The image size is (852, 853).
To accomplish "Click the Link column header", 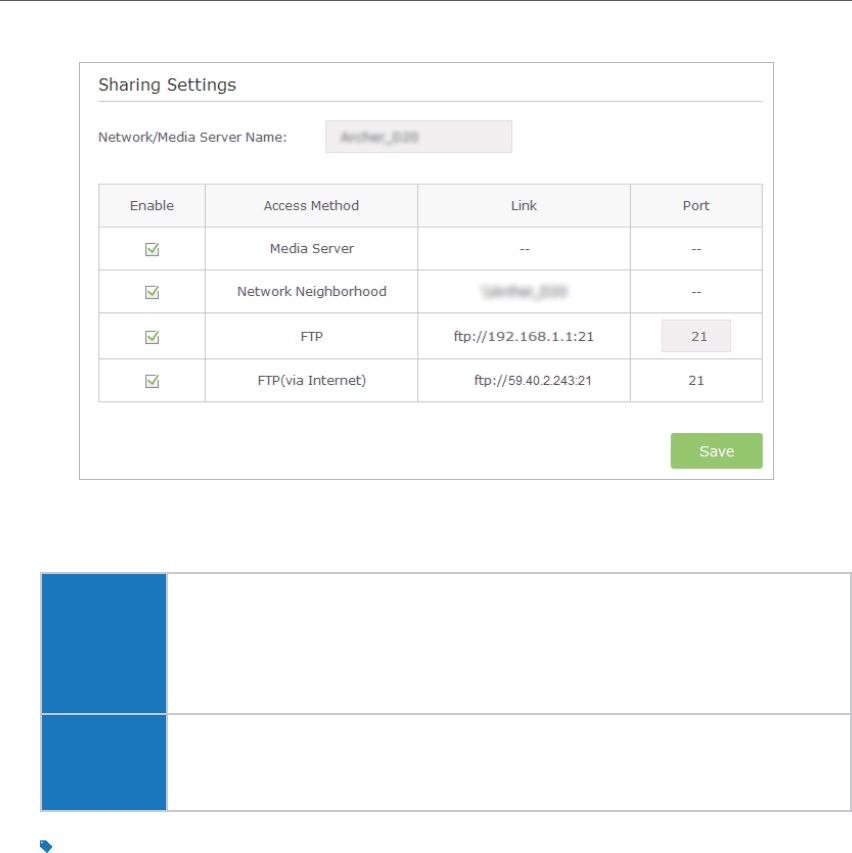I will (524, 206).
